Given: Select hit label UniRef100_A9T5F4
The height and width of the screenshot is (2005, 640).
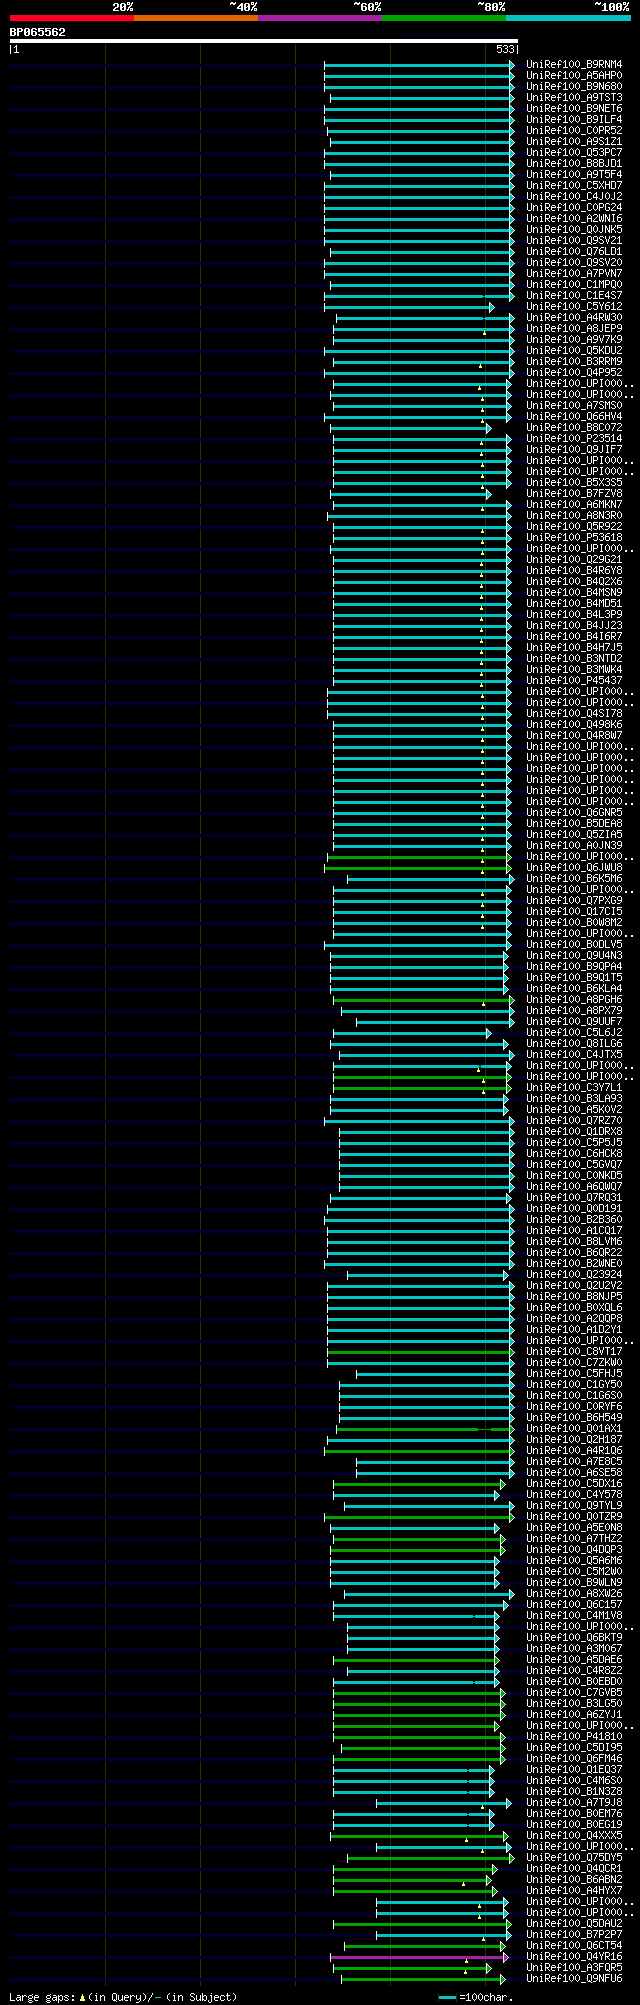Looking at the screenshot, I should [574, 175].
